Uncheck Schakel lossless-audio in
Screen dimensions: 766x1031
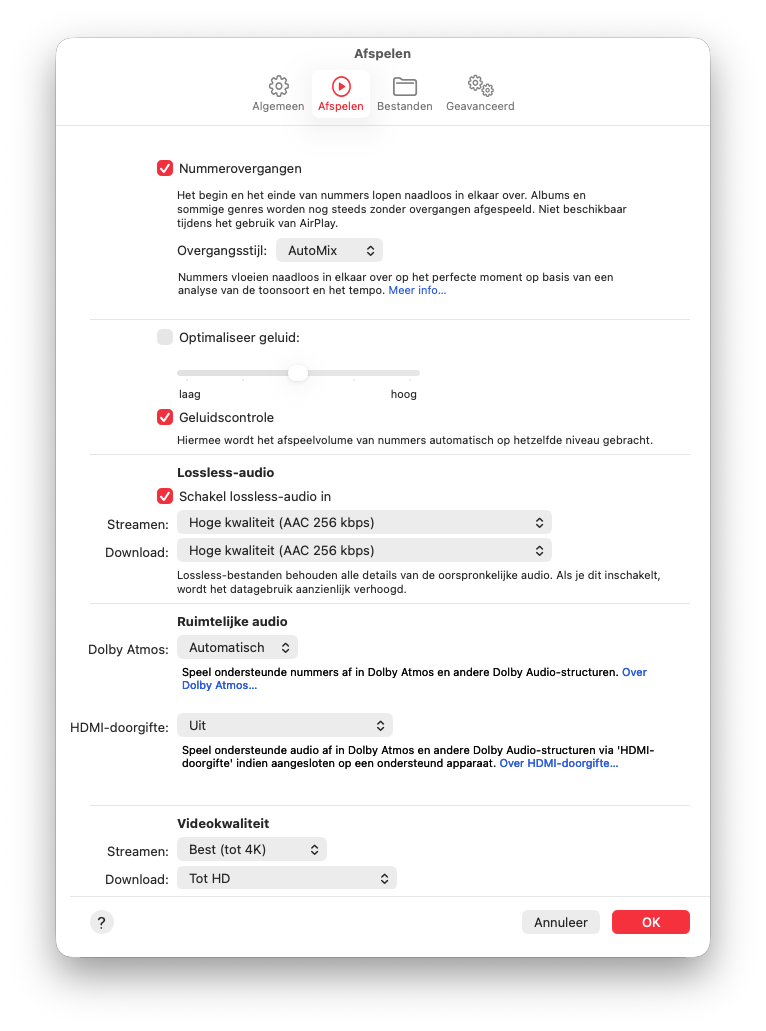165,496
